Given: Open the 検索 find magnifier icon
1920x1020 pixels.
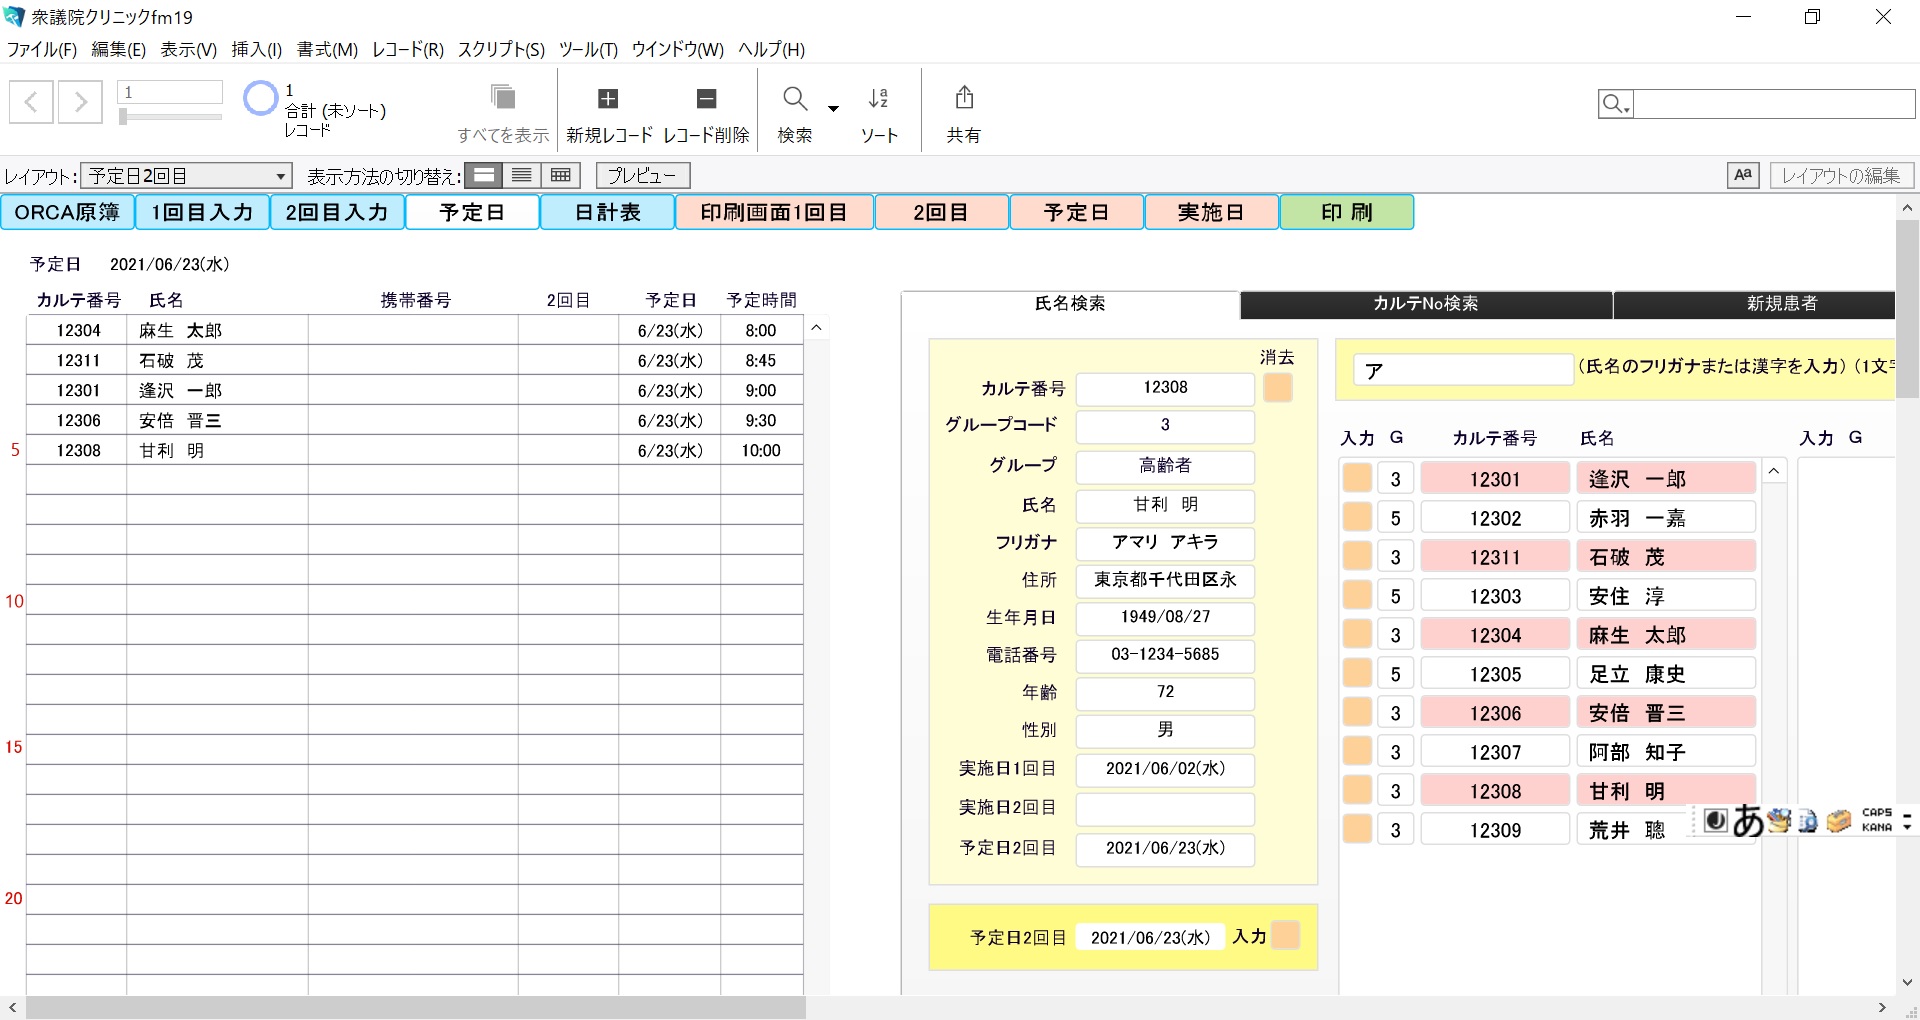Looking at the screenshot, I should (795, 98).
